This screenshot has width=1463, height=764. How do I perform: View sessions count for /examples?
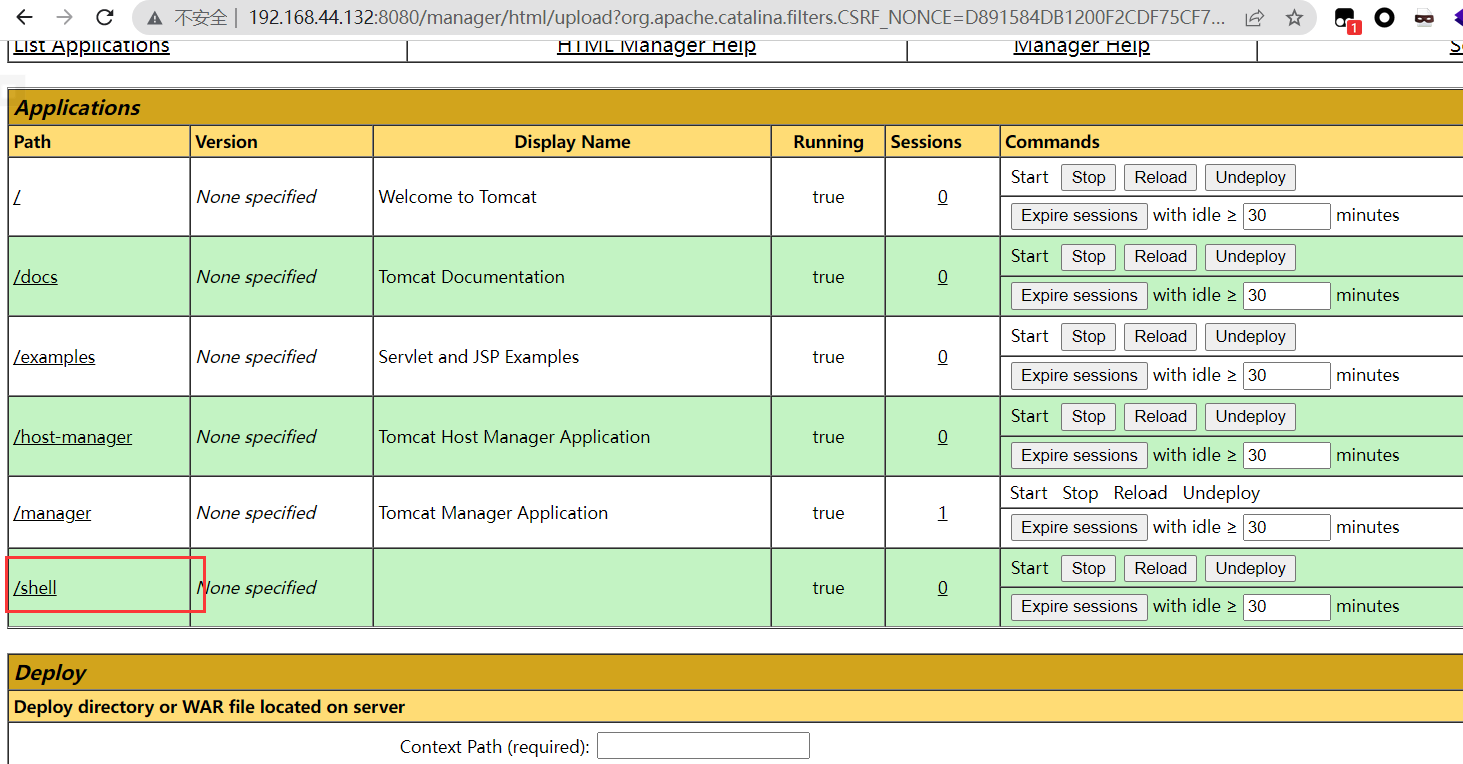[942, 357]
